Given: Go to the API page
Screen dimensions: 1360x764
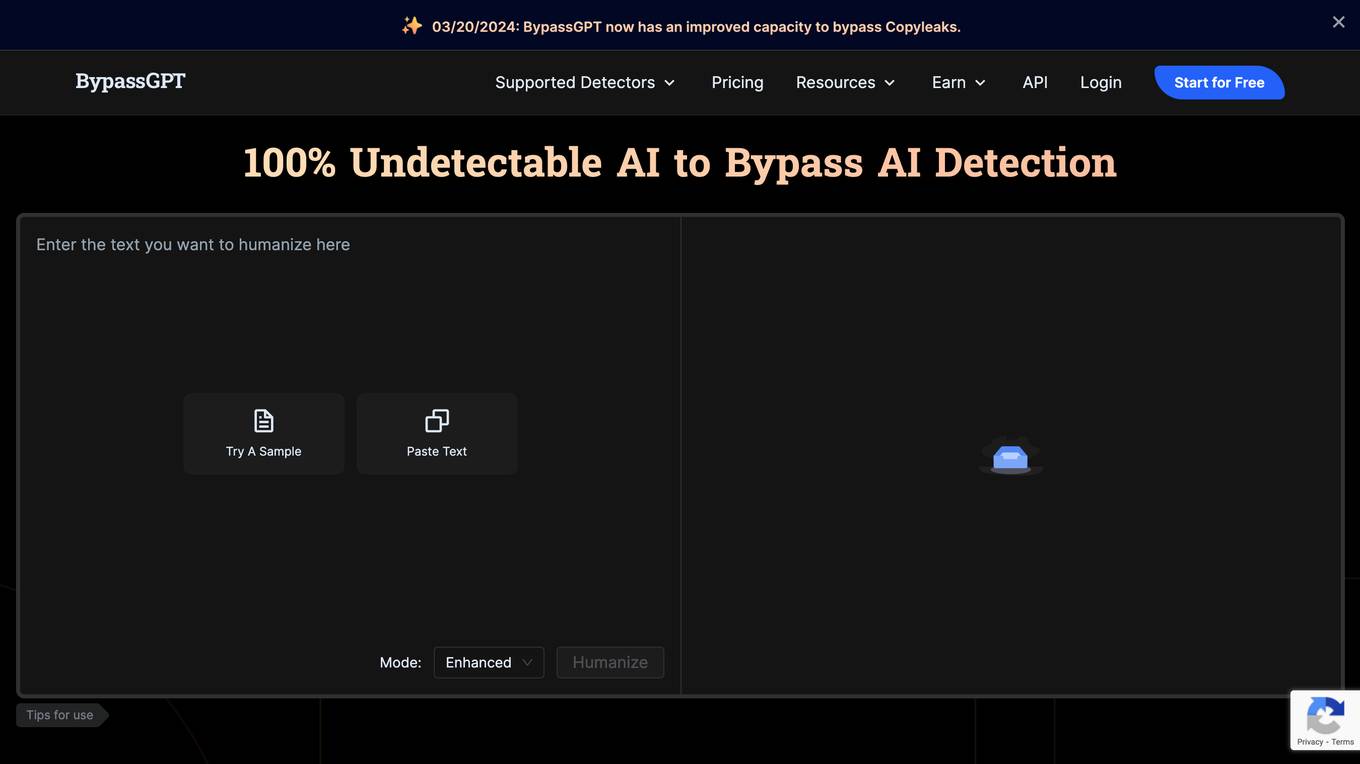Looking at the screenshot, I should click(1035, 82).
